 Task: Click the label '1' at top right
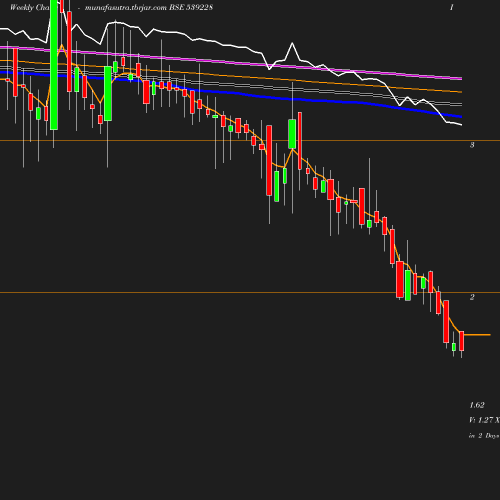[452, 7]
